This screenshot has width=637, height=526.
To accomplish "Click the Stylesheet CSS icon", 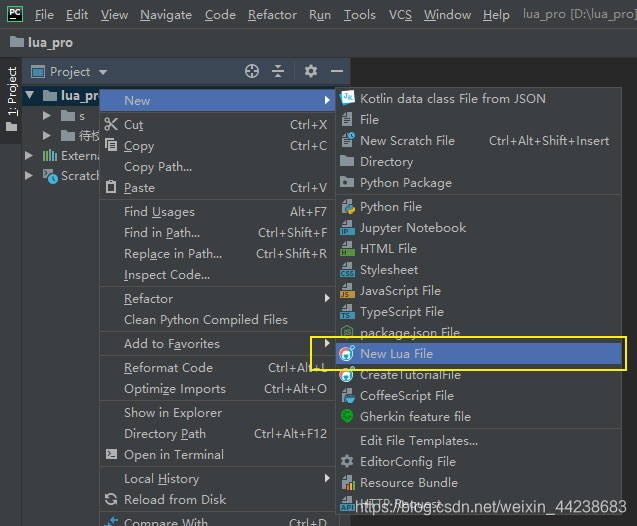I will (347, 270).
